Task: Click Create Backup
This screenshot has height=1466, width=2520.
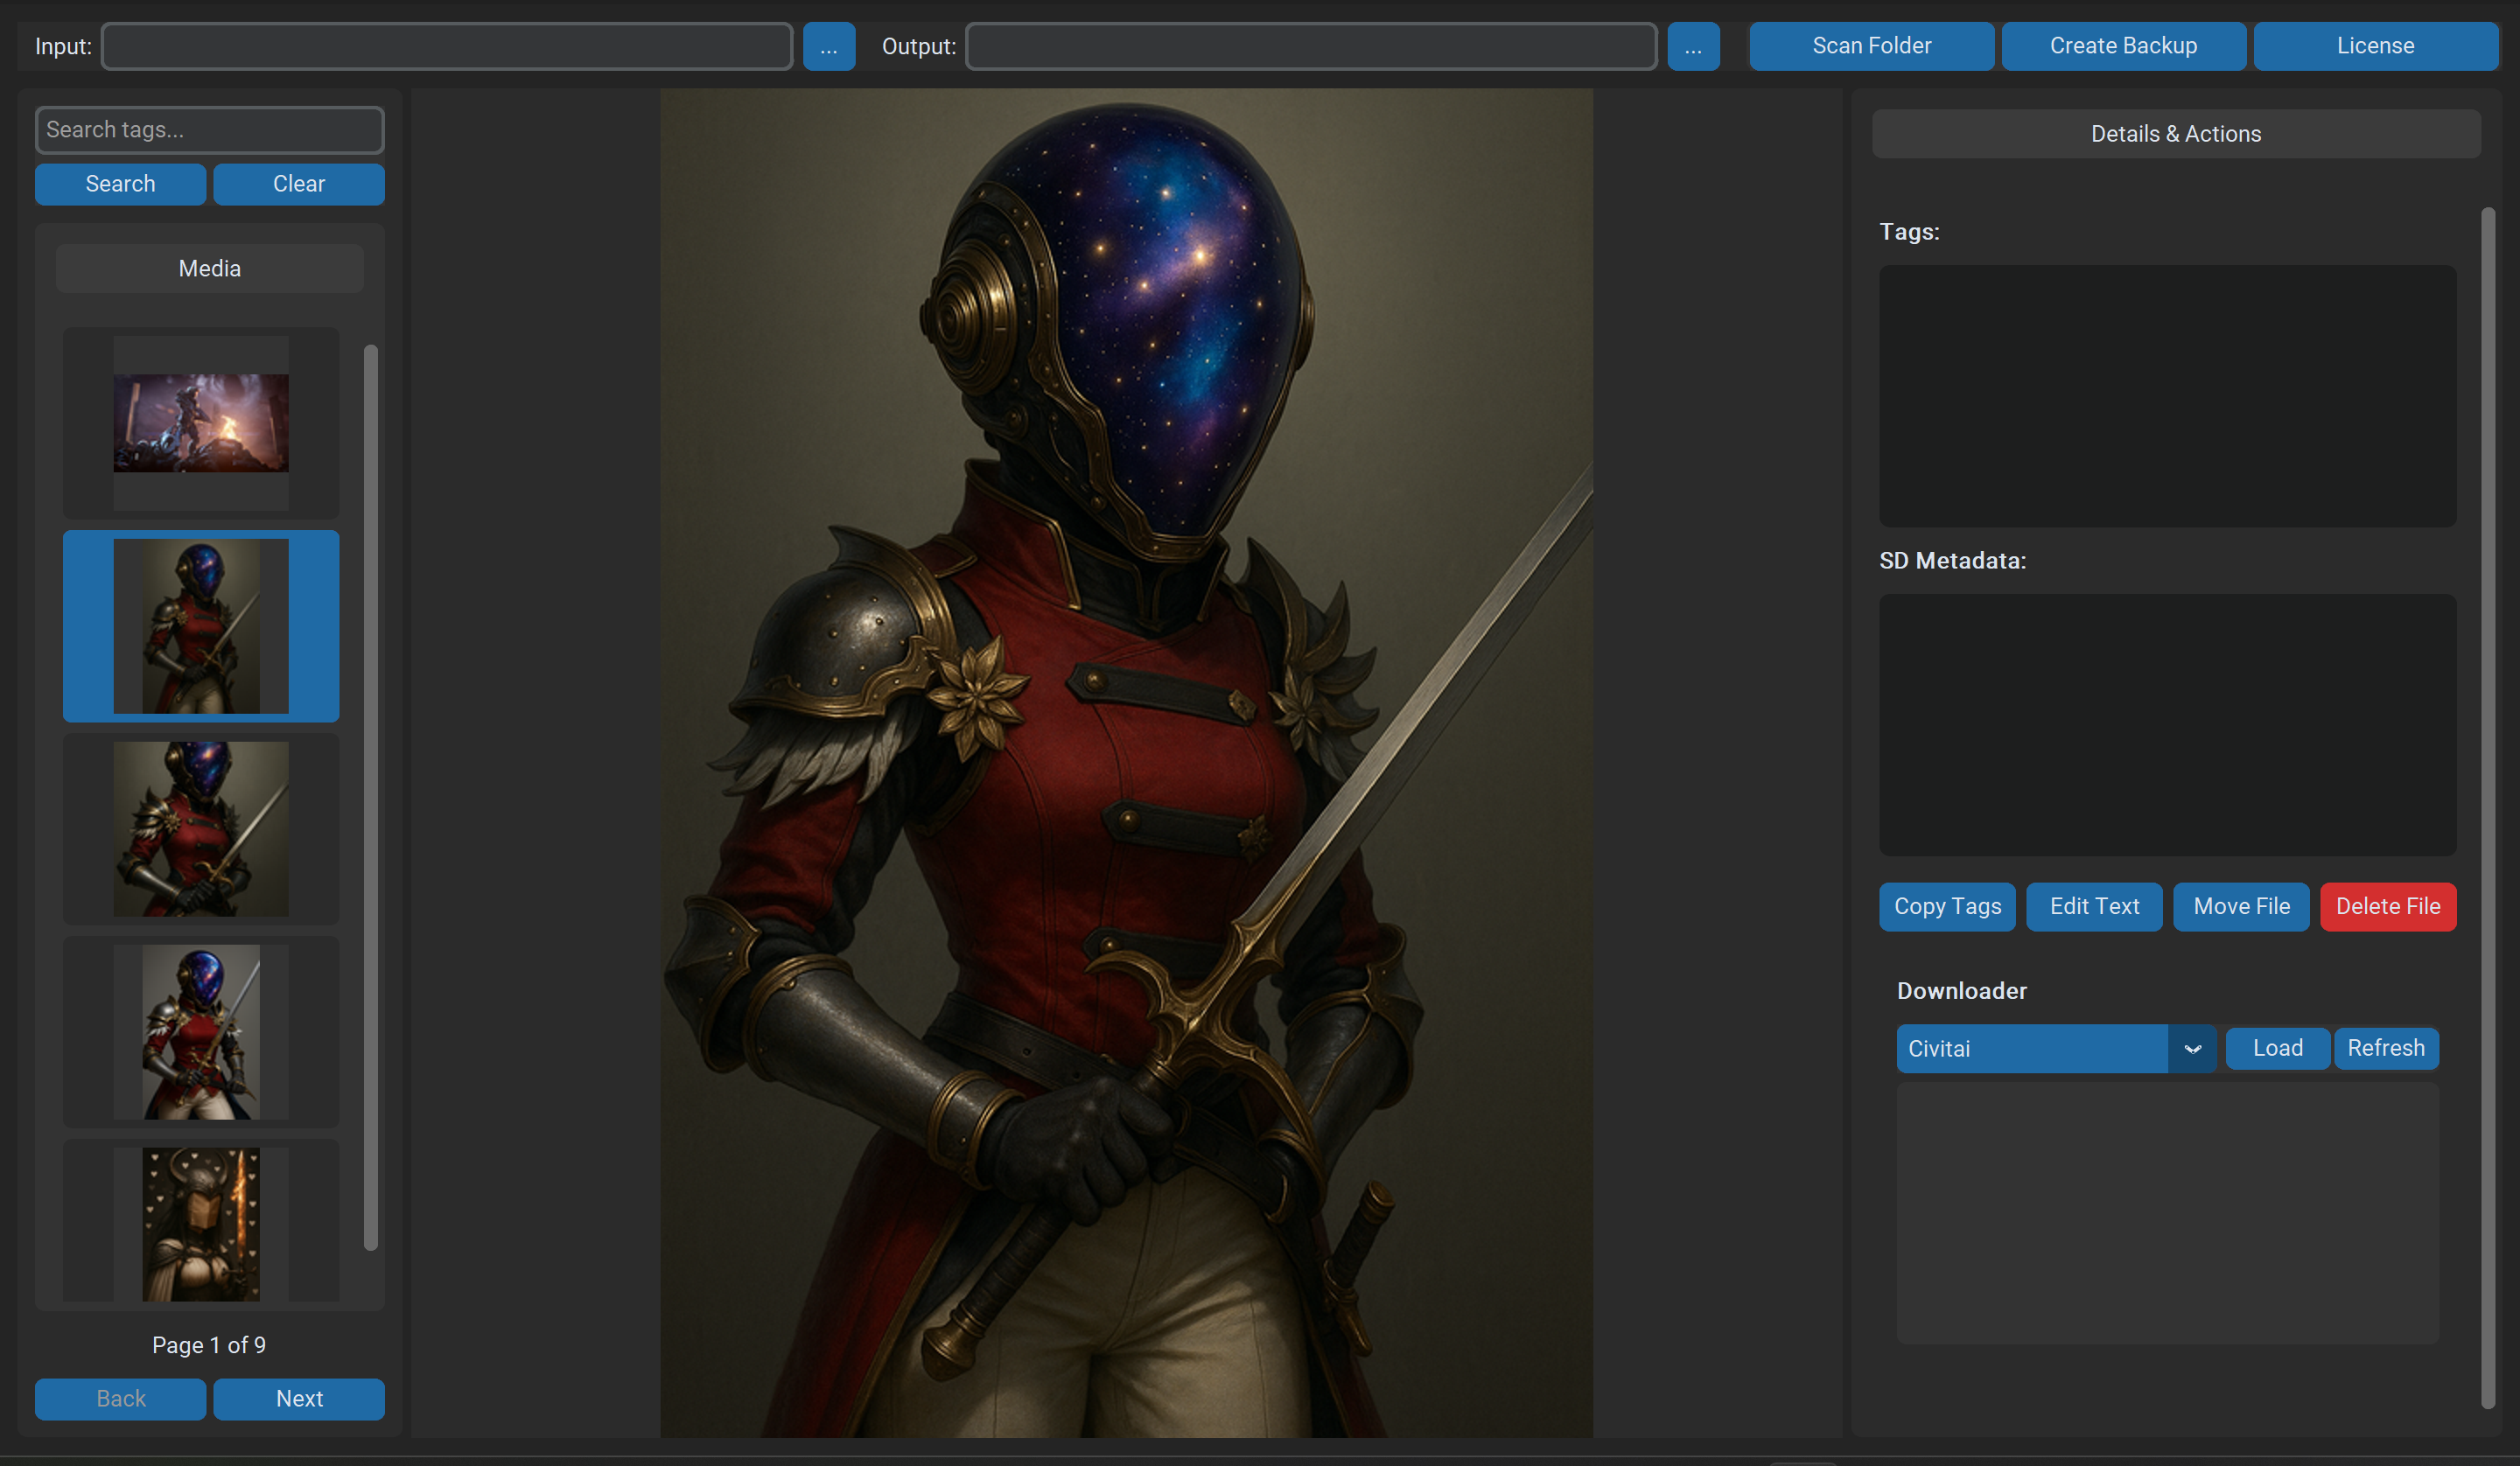Action: click(2122, 46)
